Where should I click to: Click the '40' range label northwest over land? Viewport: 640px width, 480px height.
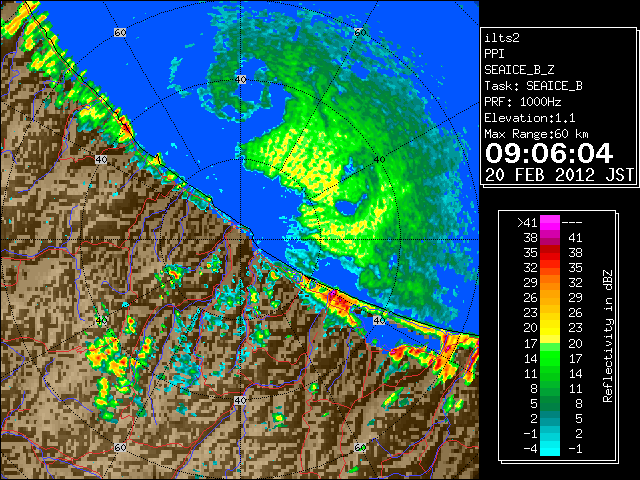[x=101, y=160]
